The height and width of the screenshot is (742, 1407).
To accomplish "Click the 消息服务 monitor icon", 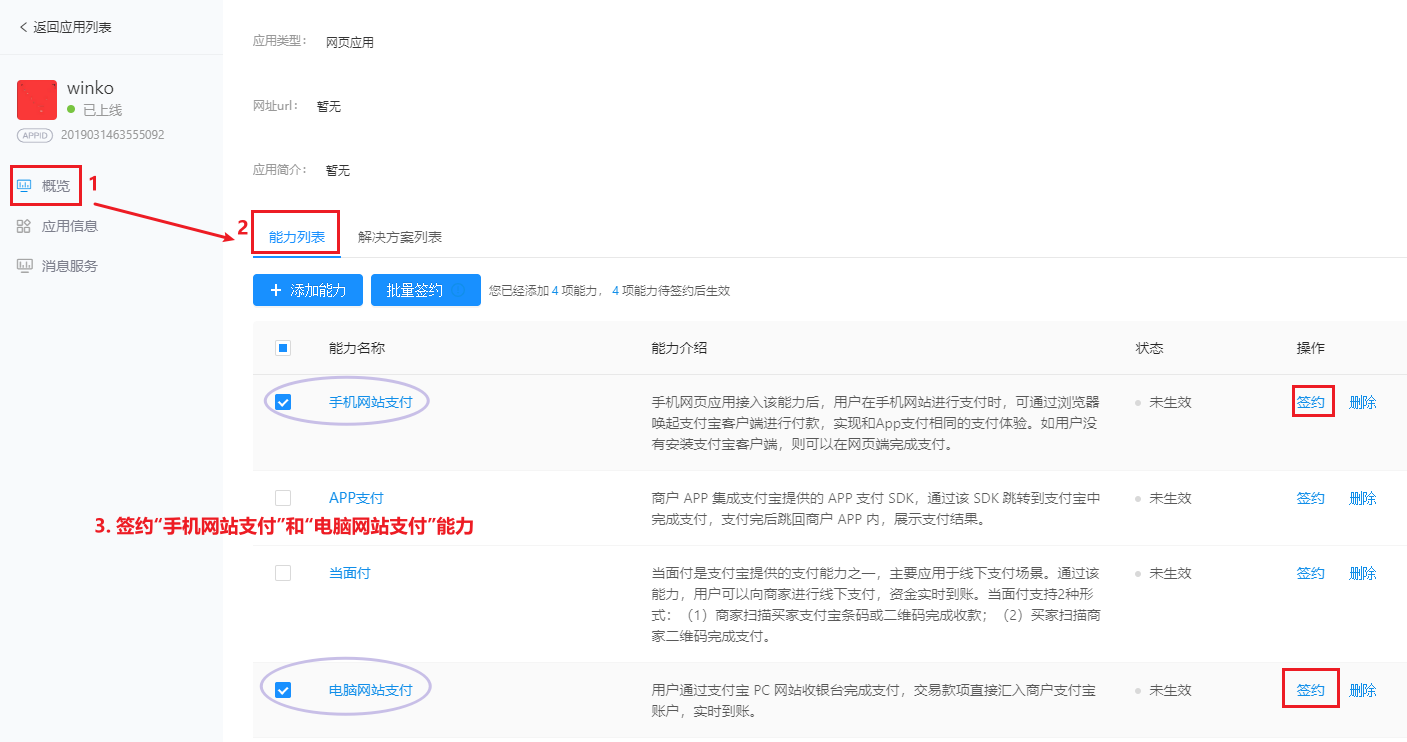I will pyautogui.click(x=24, y=266).
